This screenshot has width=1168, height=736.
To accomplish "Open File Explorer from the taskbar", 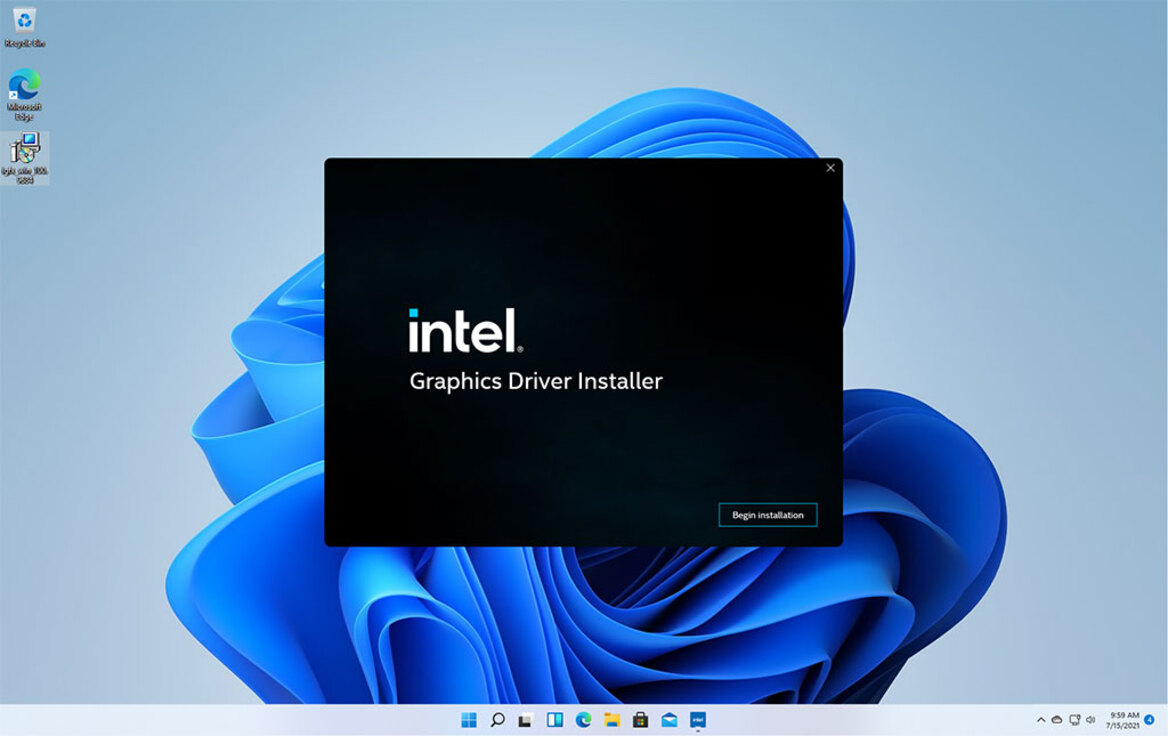I will (x=612, y=720).
